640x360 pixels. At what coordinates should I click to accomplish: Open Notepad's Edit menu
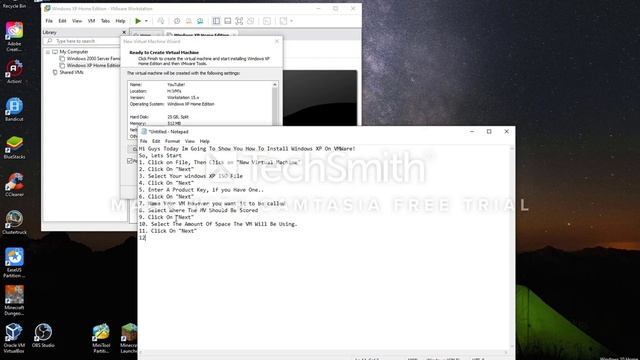click(x=156, y=141)
